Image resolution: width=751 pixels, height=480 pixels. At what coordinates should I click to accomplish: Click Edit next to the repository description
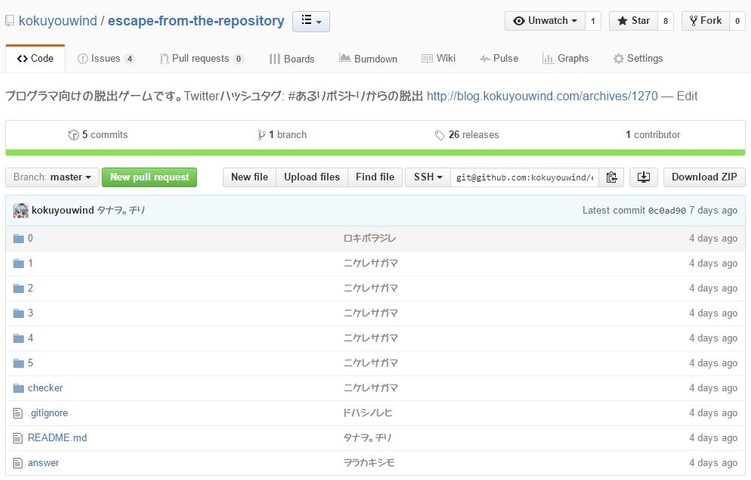[x=687, y=96]
